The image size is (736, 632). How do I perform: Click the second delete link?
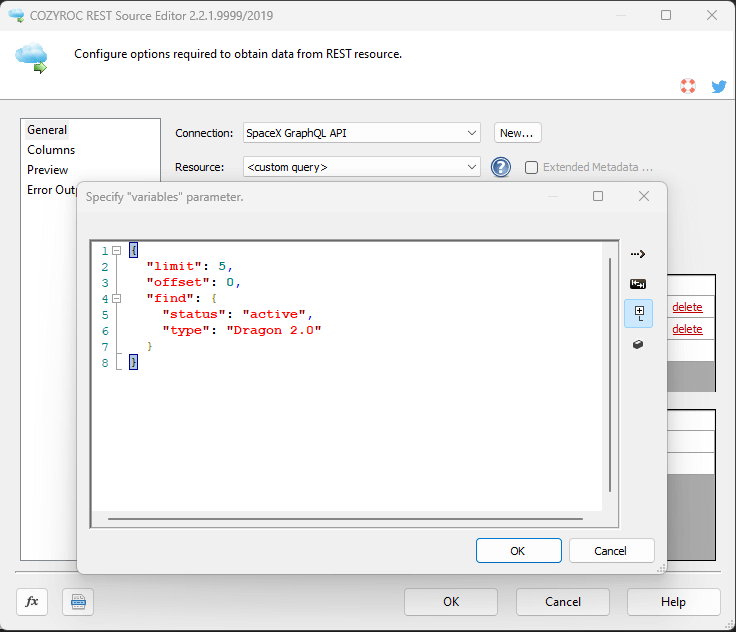[687, 329]
